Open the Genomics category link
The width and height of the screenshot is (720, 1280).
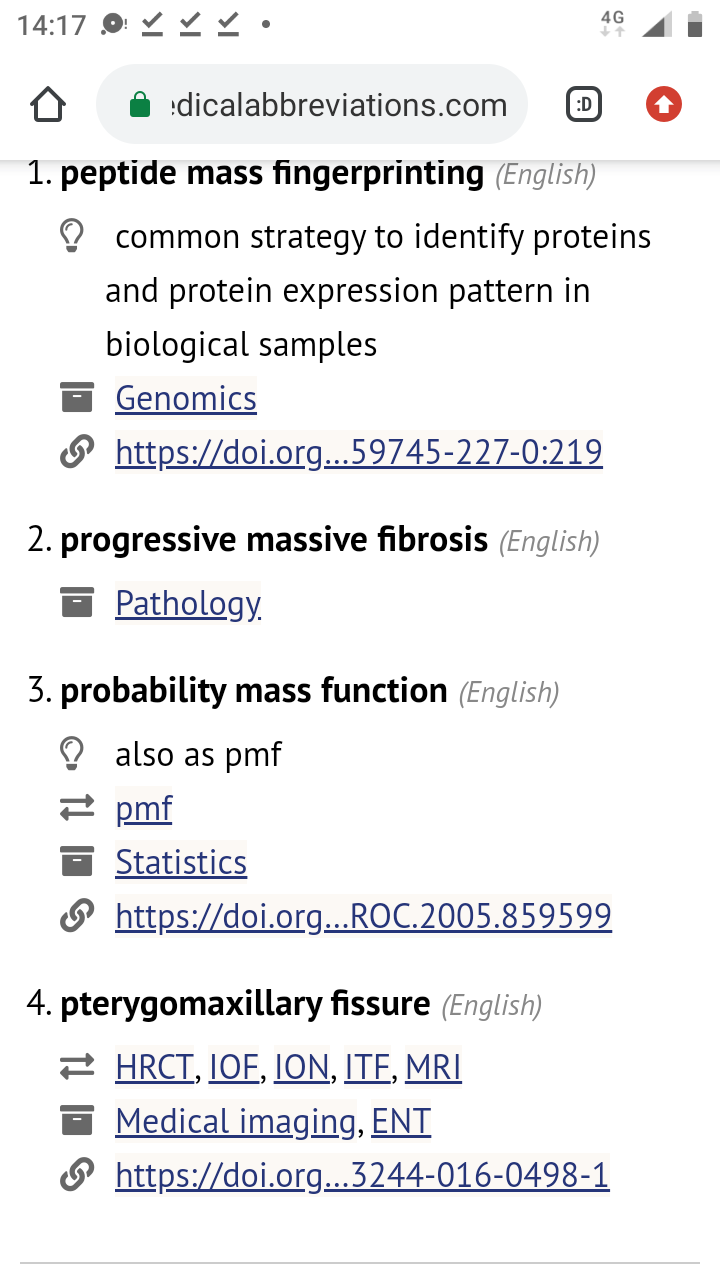pyautogui.click(x=186, y=398)
